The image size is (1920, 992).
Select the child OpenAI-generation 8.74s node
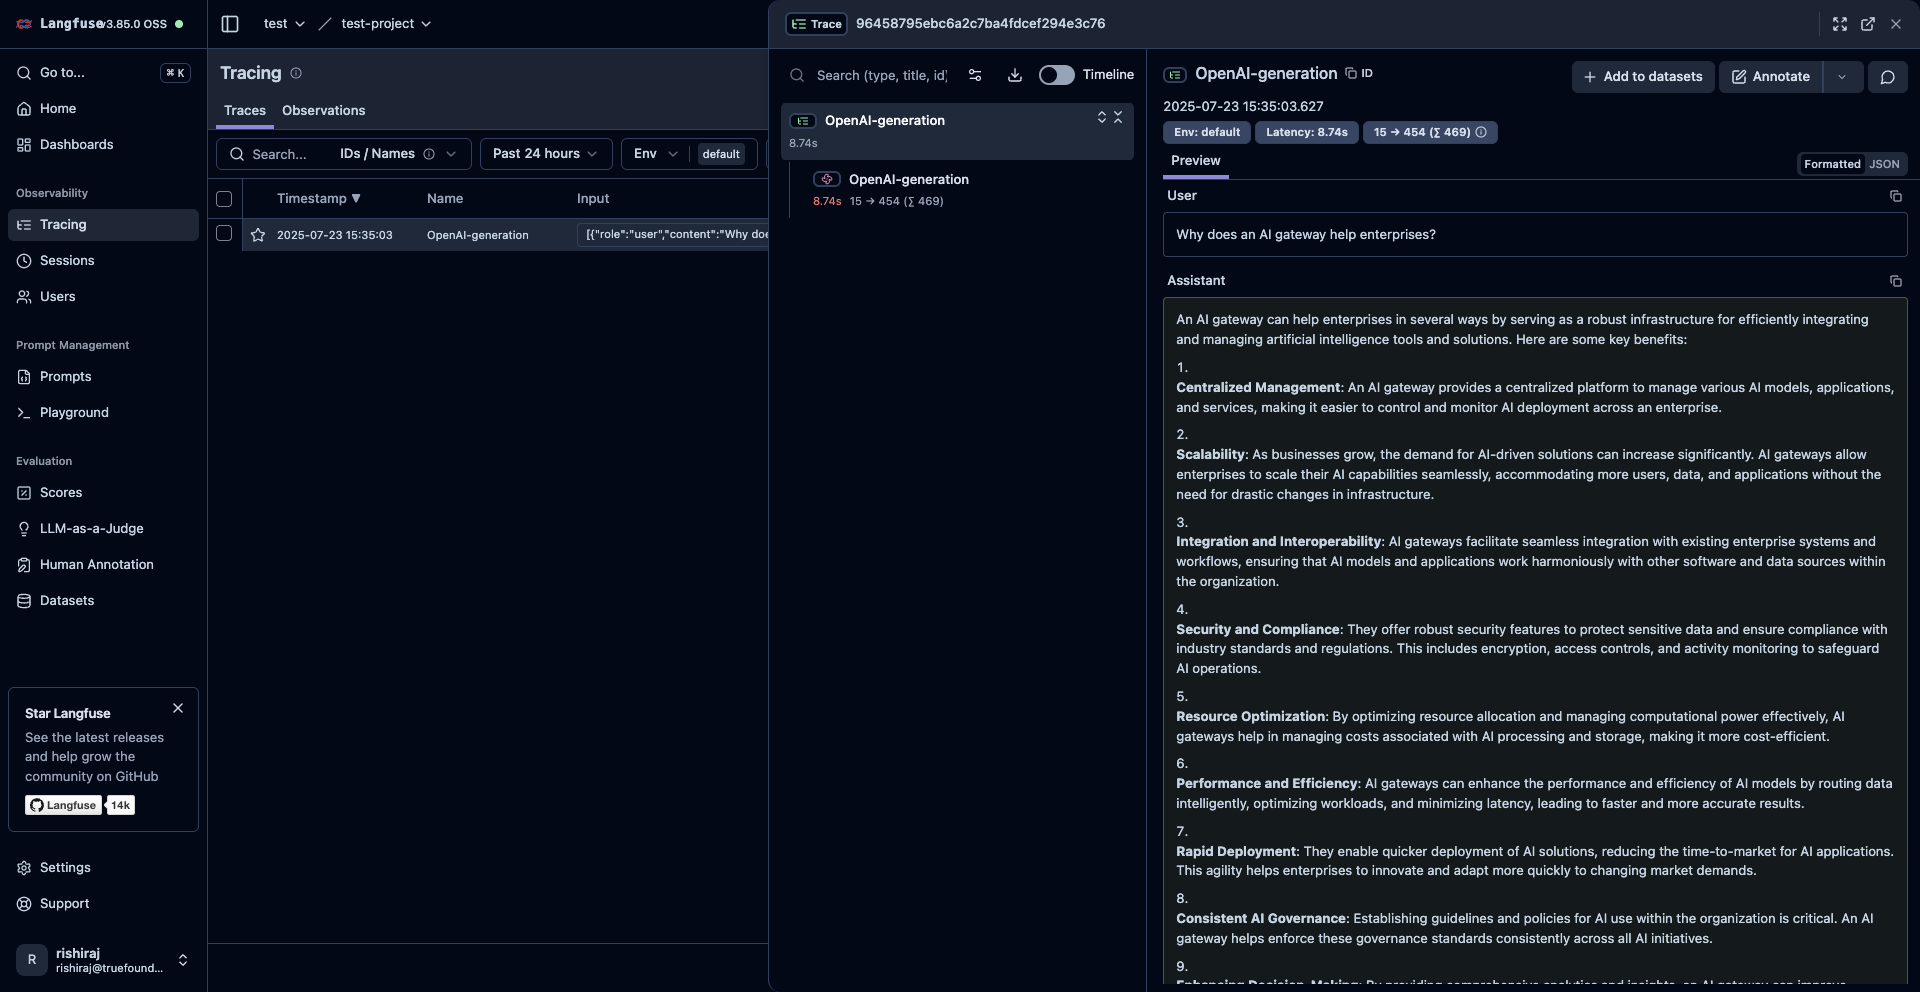pyautogui.click(x=969, y=189)
